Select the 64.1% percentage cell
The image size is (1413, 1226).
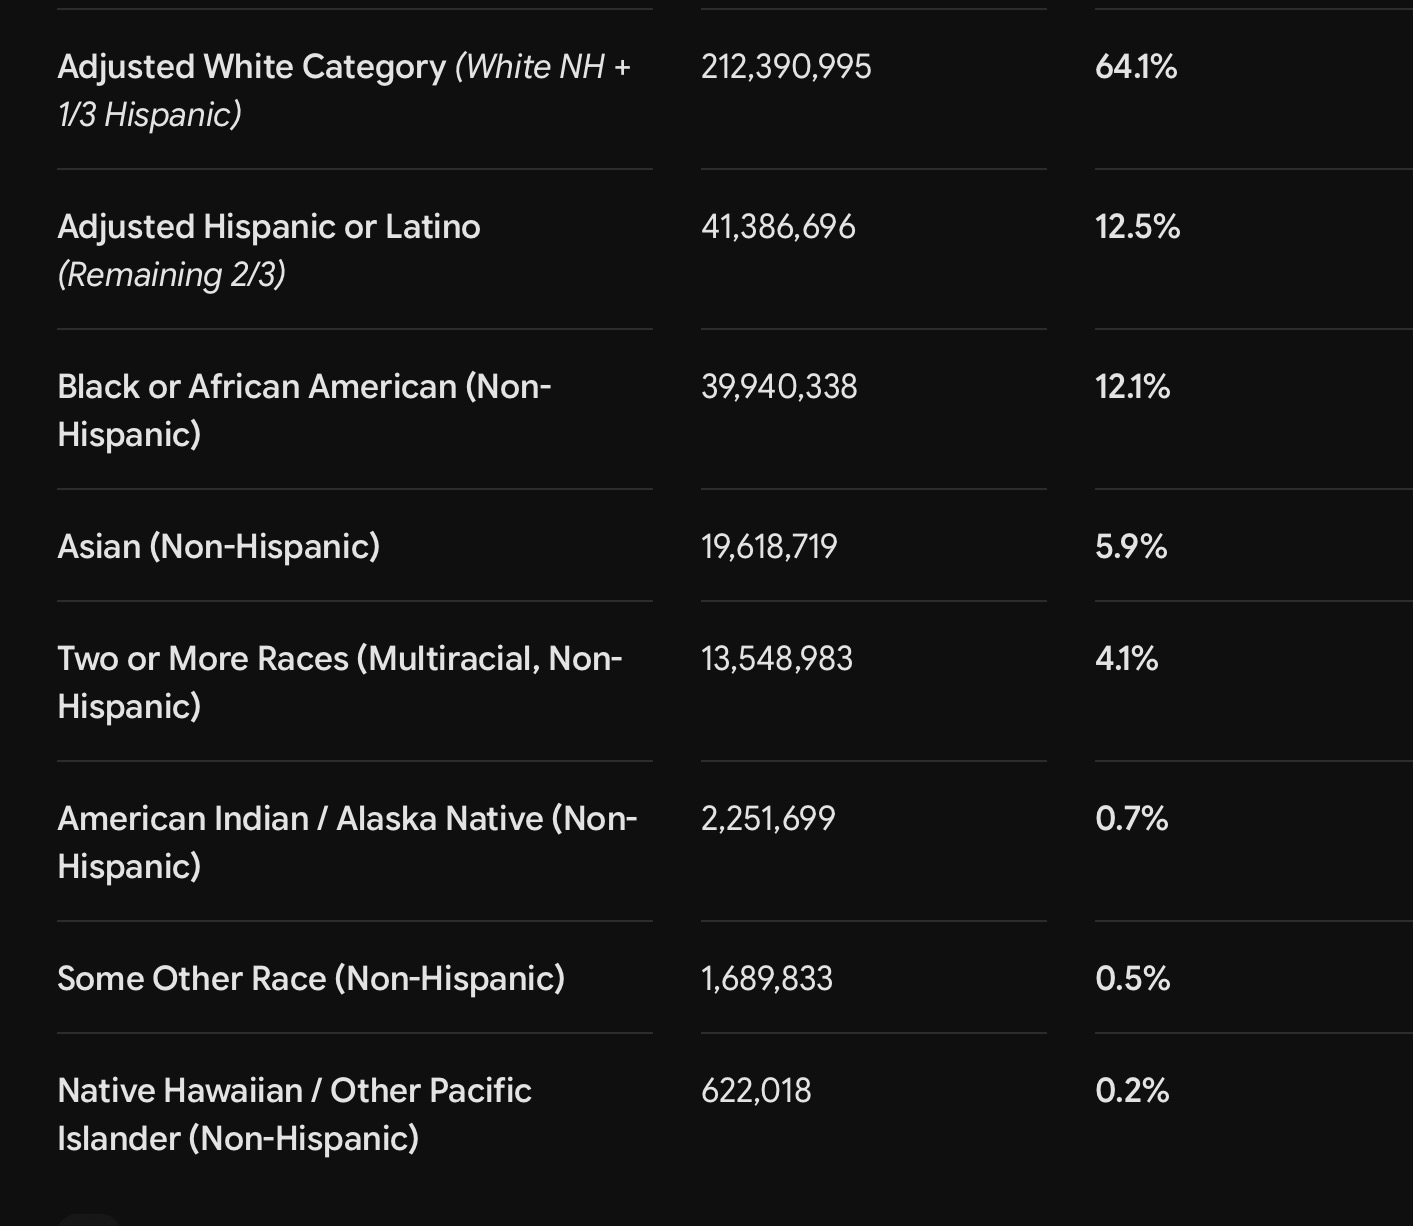pos(1136,67)
